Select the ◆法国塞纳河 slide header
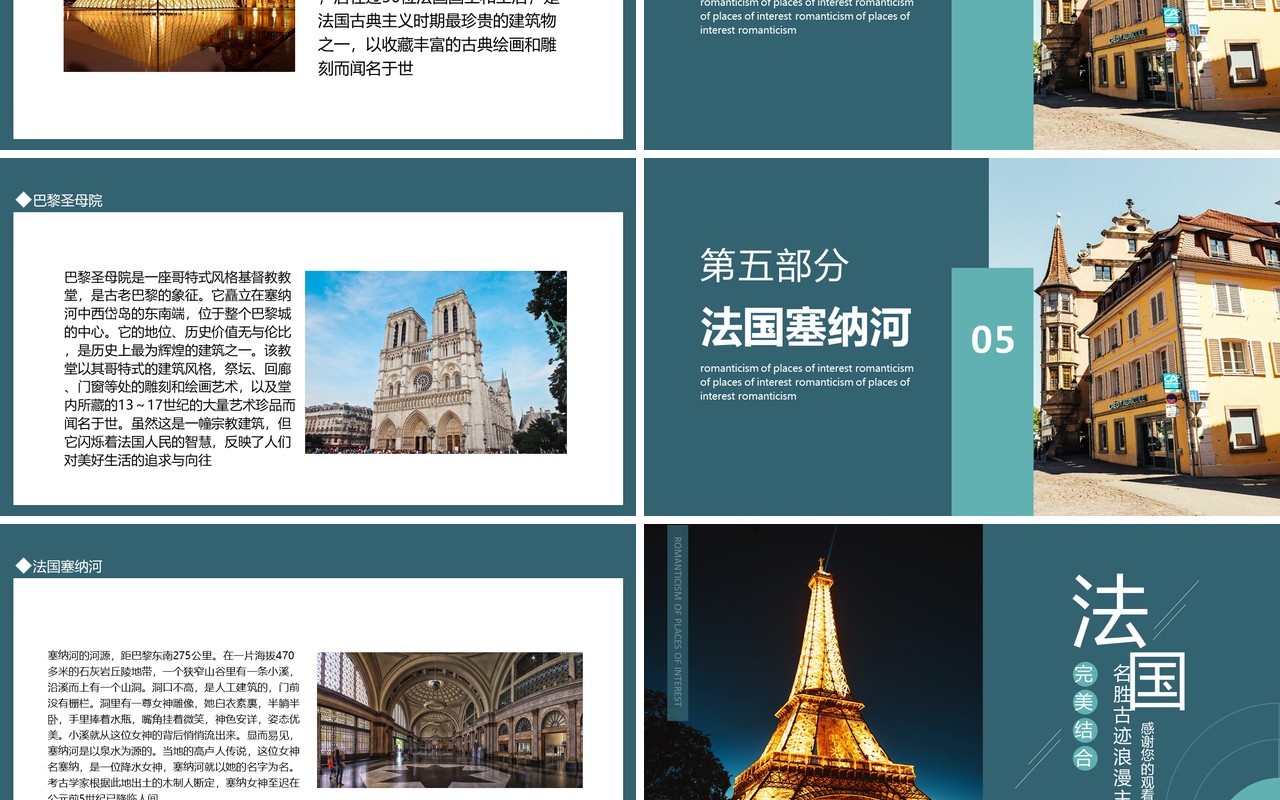The width and height of the screenshot is (1280, 800). coord(59,566)
